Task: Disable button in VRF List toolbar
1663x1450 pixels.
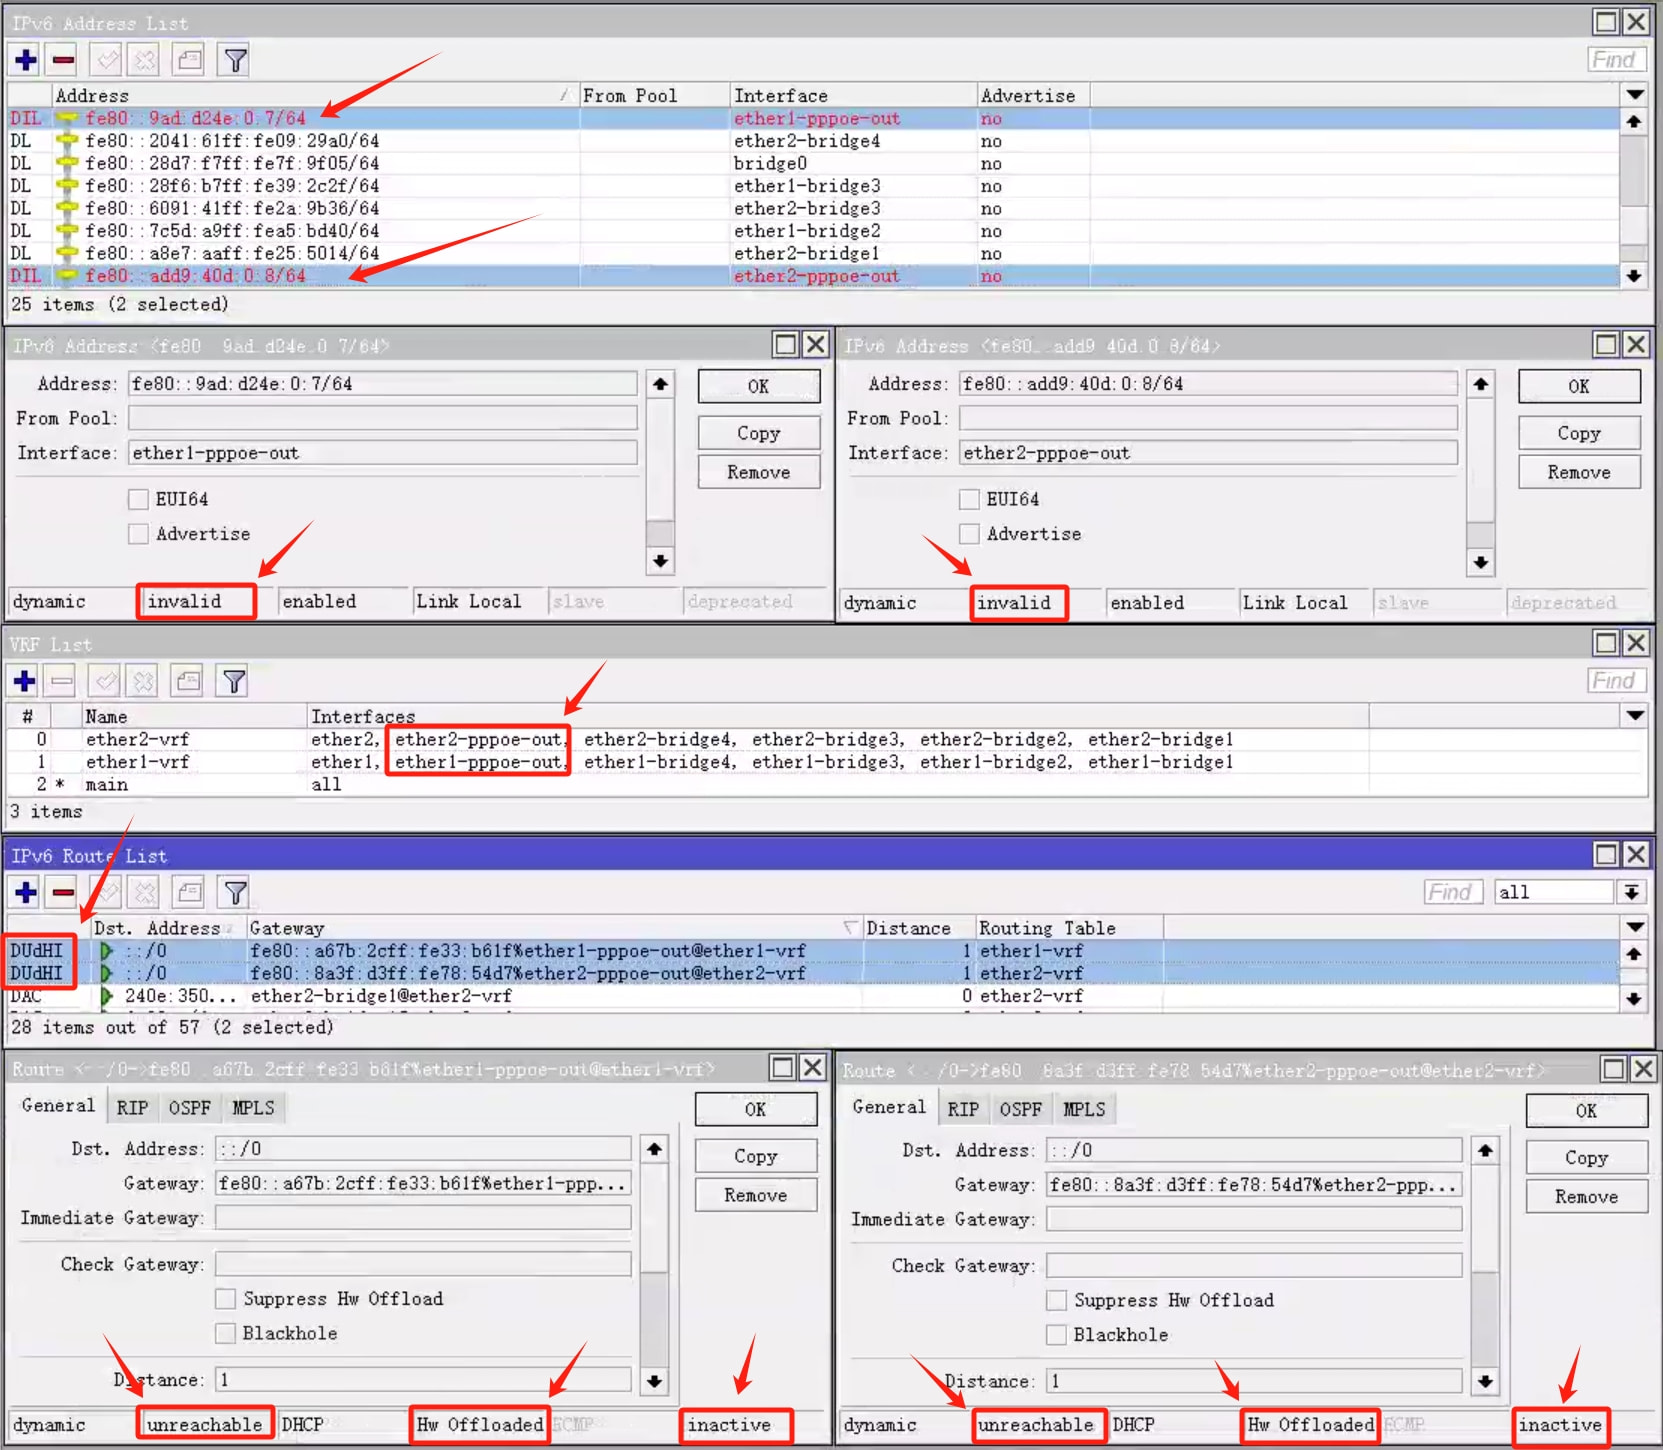Action: (x=144, y=682)
